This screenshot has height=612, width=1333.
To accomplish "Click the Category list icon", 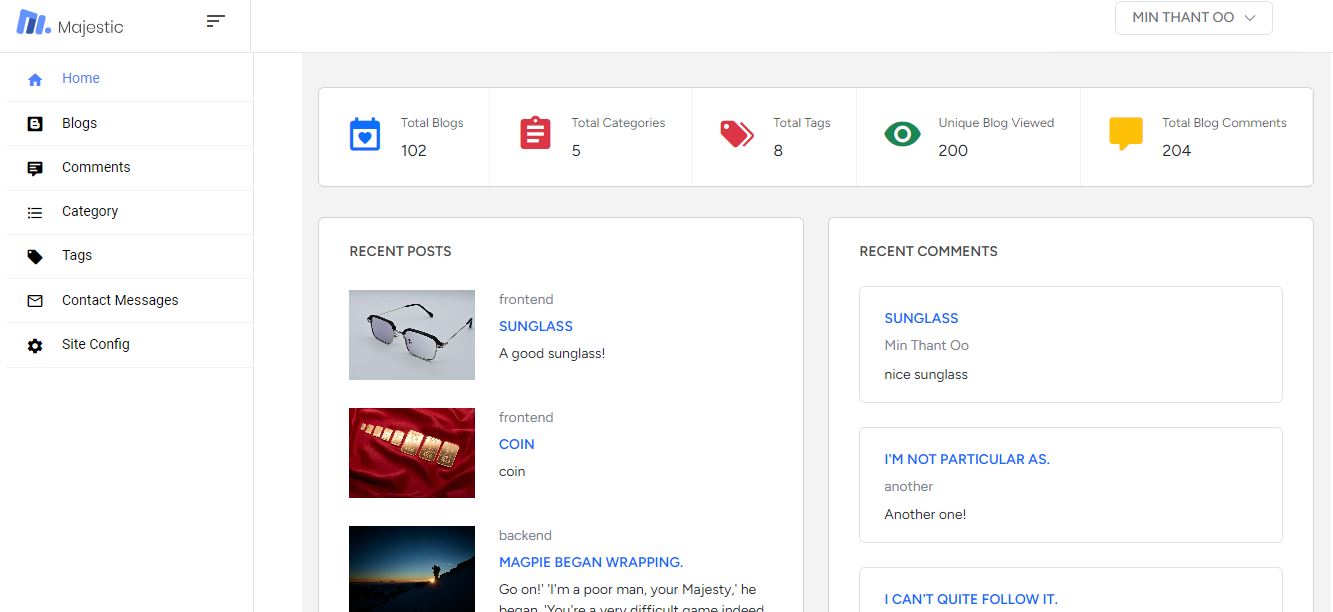I will pos(35,212).
